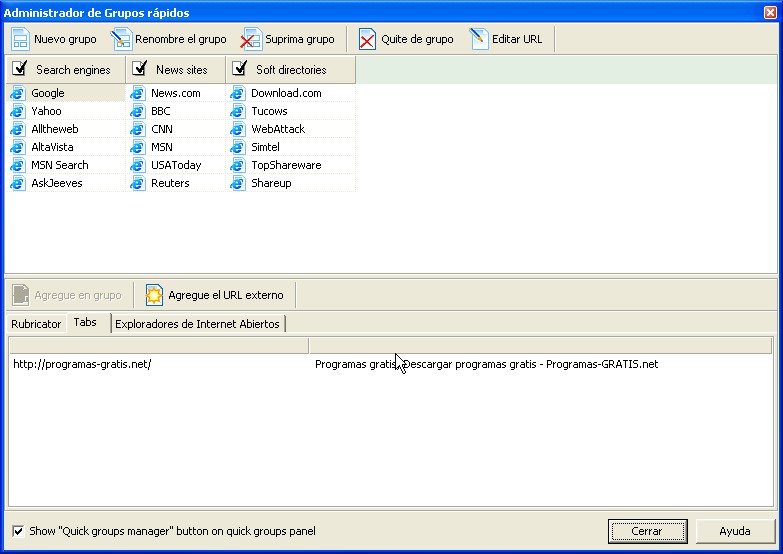
Task: Click the Ayuda button
Action: [735, 531]
